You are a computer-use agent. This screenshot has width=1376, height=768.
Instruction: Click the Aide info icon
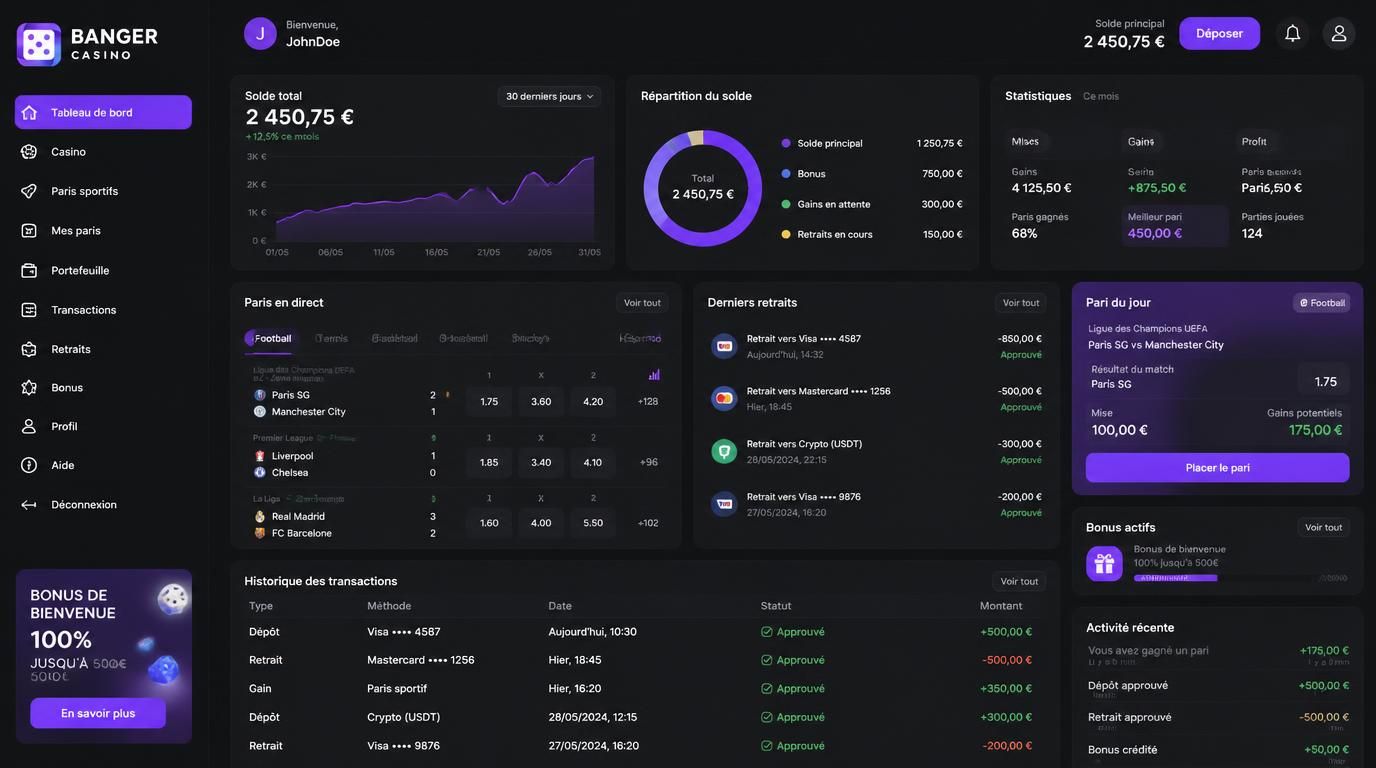point(29,465)
